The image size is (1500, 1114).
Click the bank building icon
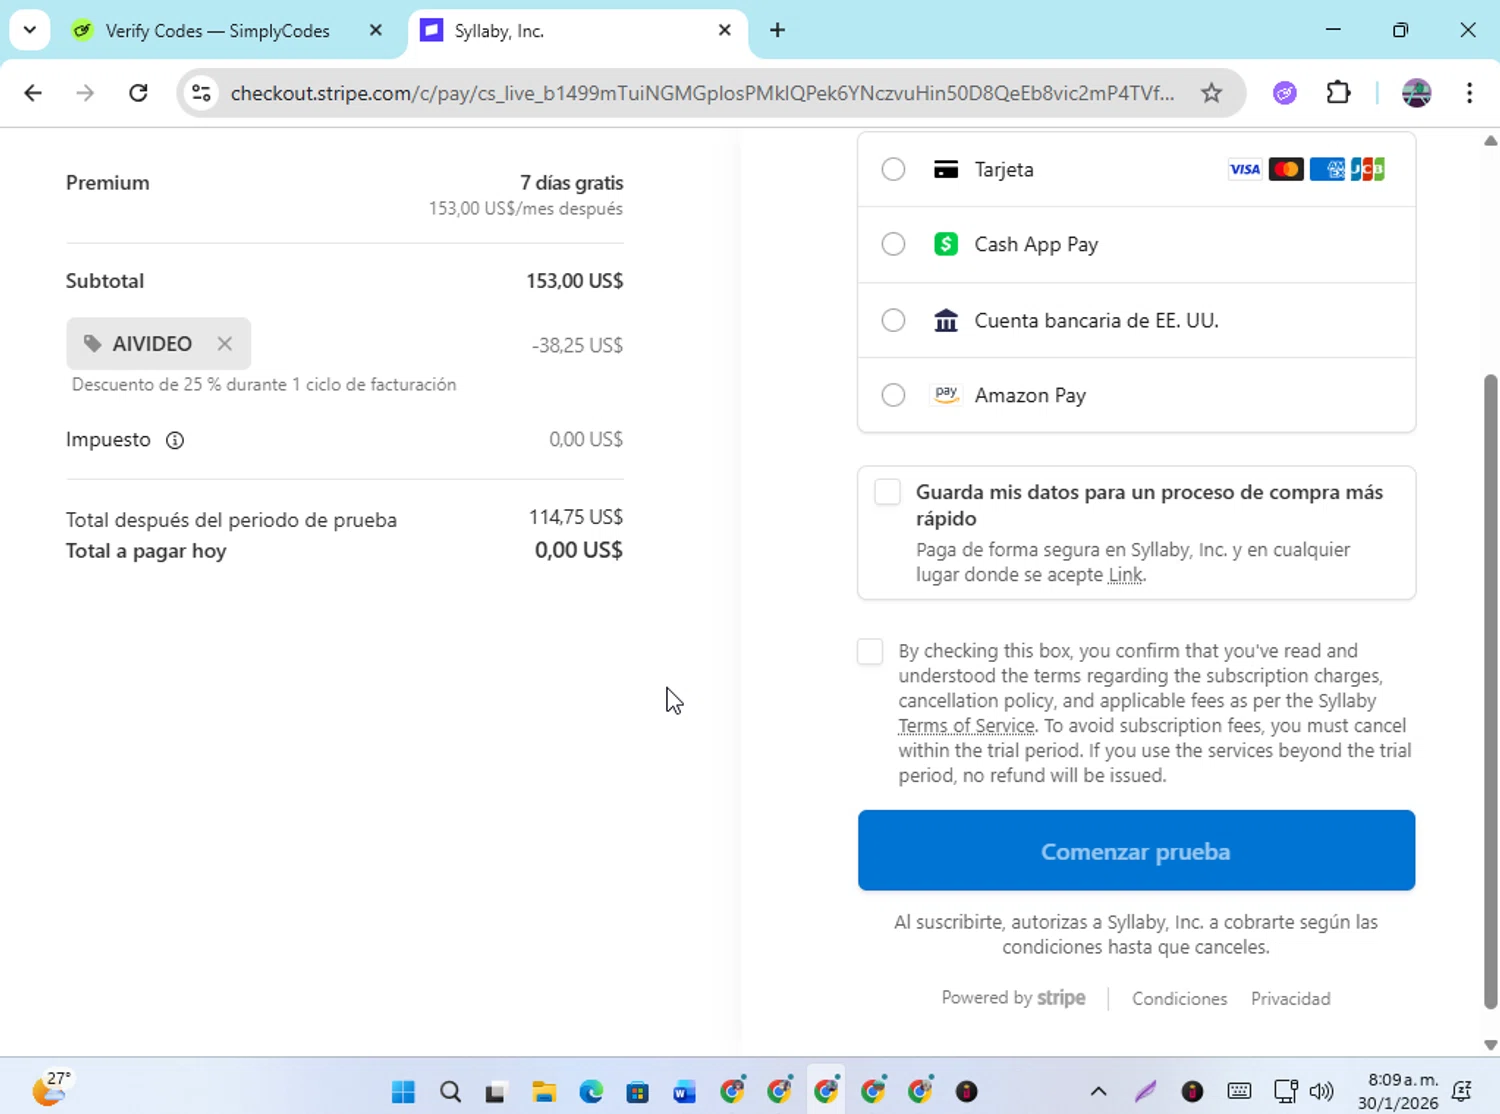click(x=946, y=320)
